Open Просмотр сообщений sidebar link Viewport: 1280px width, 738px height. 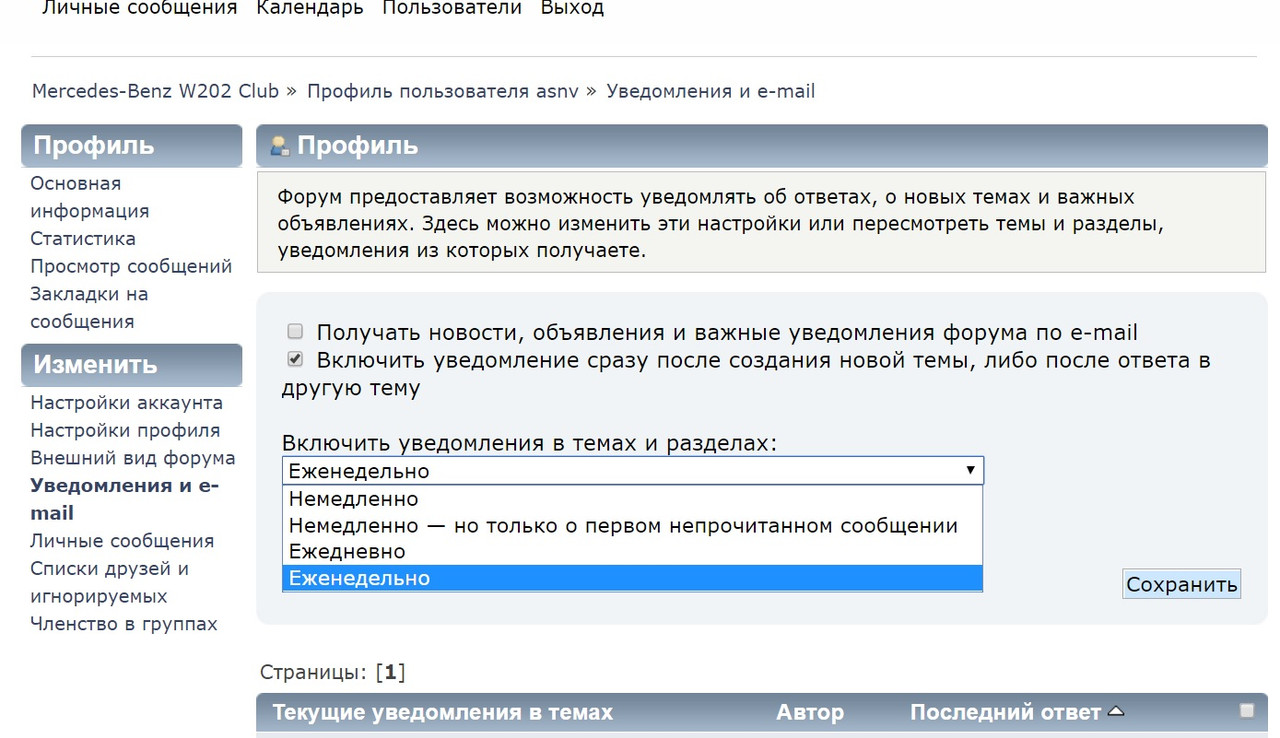click(131, 266)
